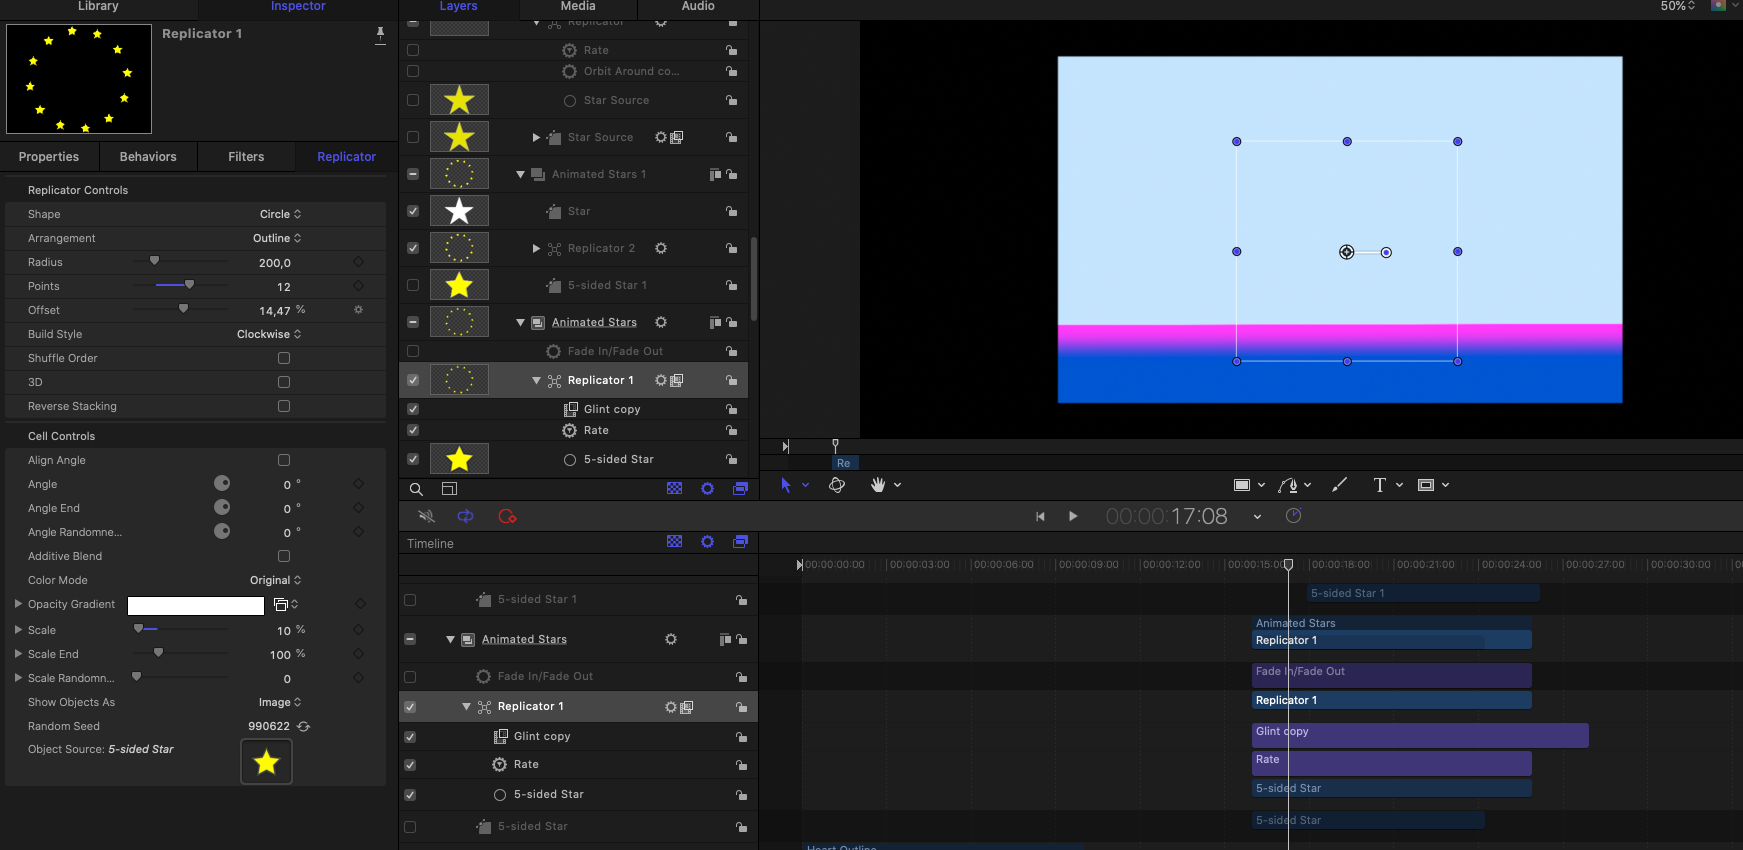The image size is (1743, 850).
Task: Toggle the audio mute icon
Action: (427, 516)
